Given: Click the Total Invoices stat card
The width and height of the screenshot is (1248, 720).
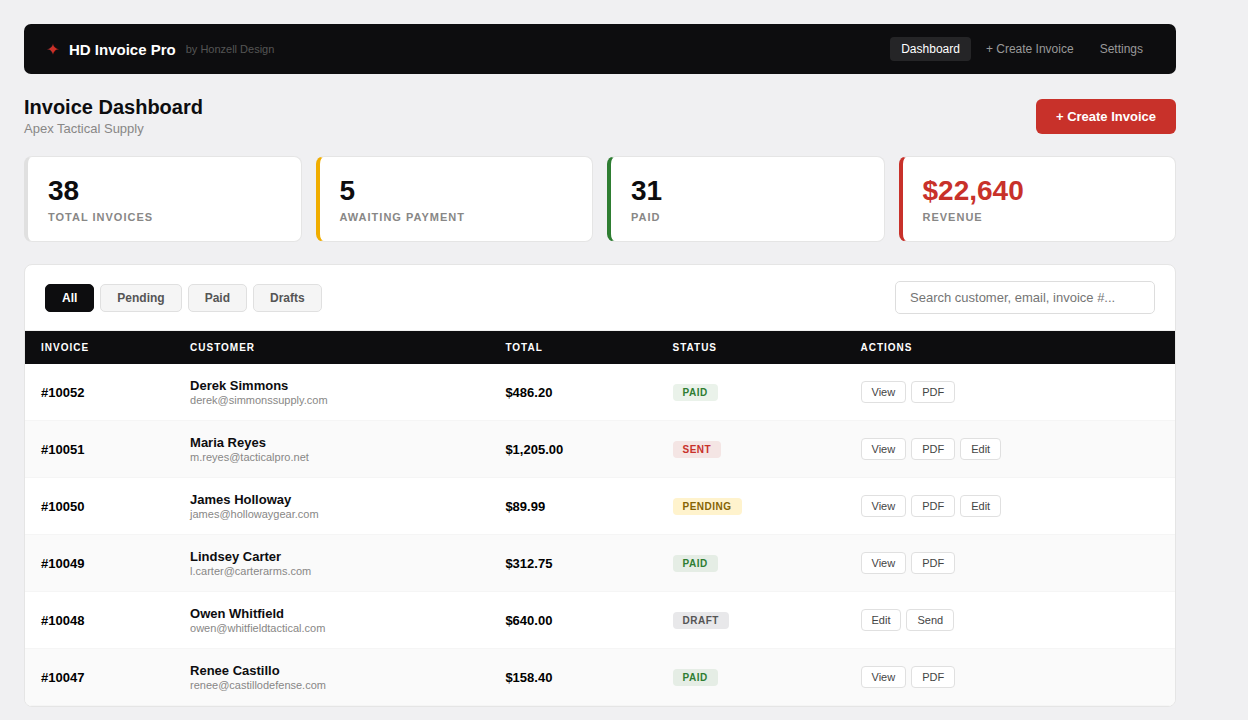Looking at the screenshot, I should pyautogui.click(x=163, y=199).
